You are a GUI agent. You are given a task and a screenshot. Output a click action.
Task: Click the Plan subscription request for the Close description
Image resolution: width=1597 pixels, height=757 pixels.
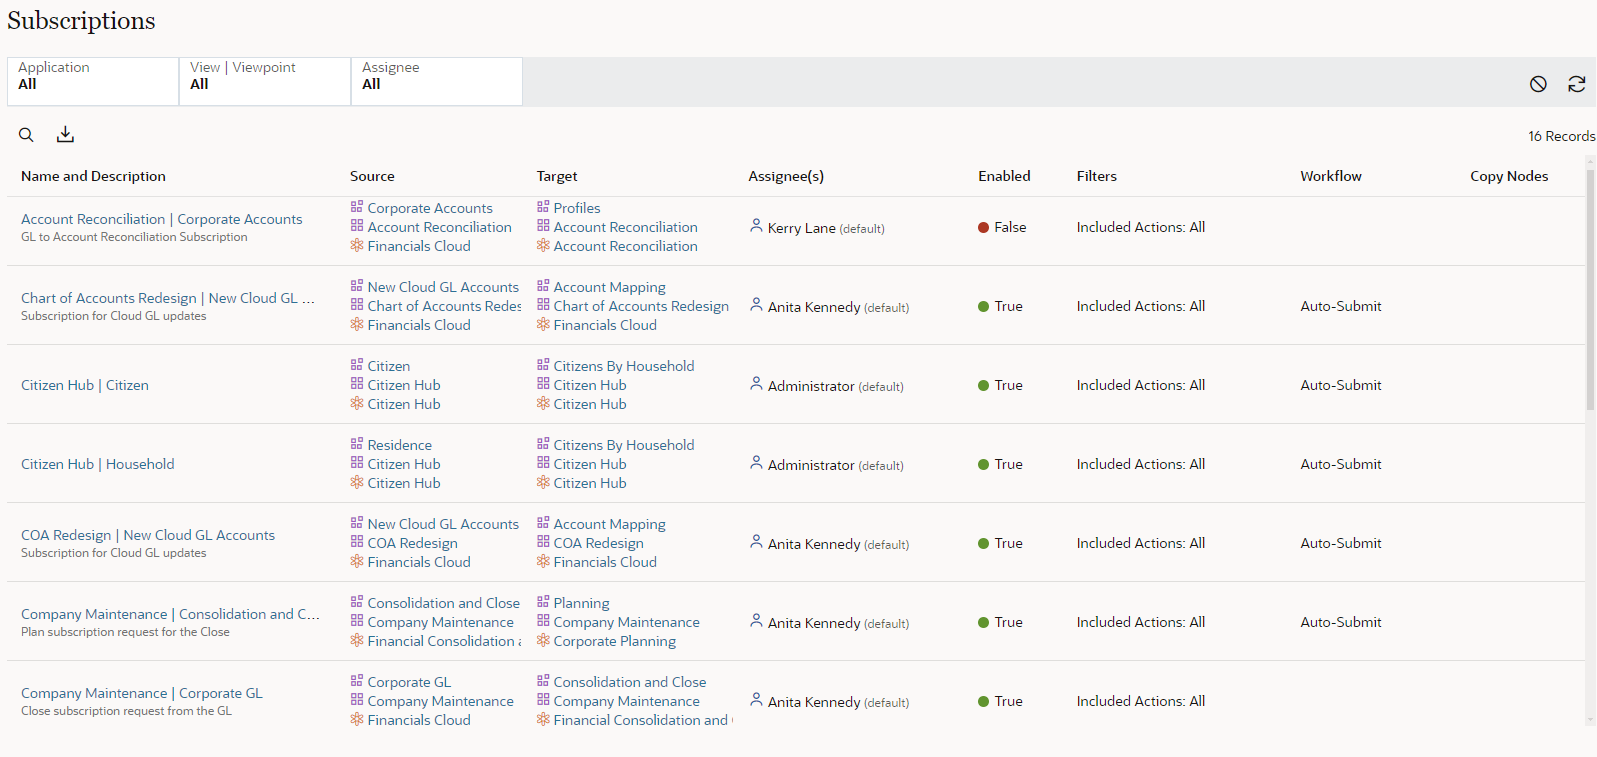(125, 632)
